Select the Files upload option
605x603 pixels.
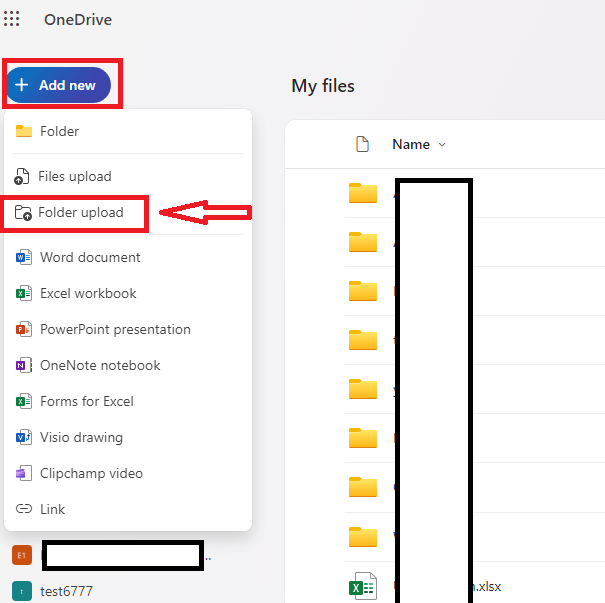click(x=128, y=176)
